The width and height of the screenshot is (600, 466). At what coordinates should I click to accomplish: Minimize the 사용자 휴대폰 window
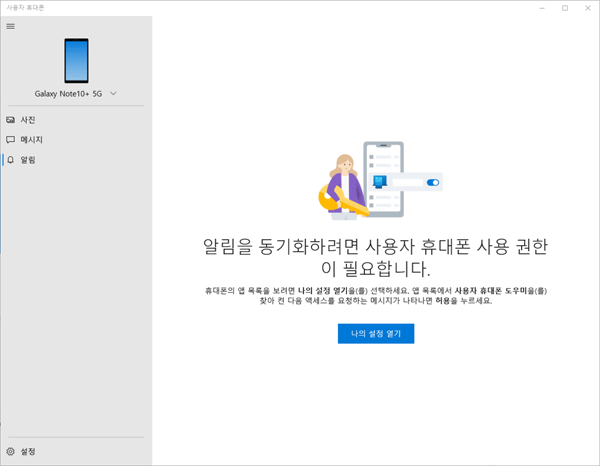pos(540,7)
